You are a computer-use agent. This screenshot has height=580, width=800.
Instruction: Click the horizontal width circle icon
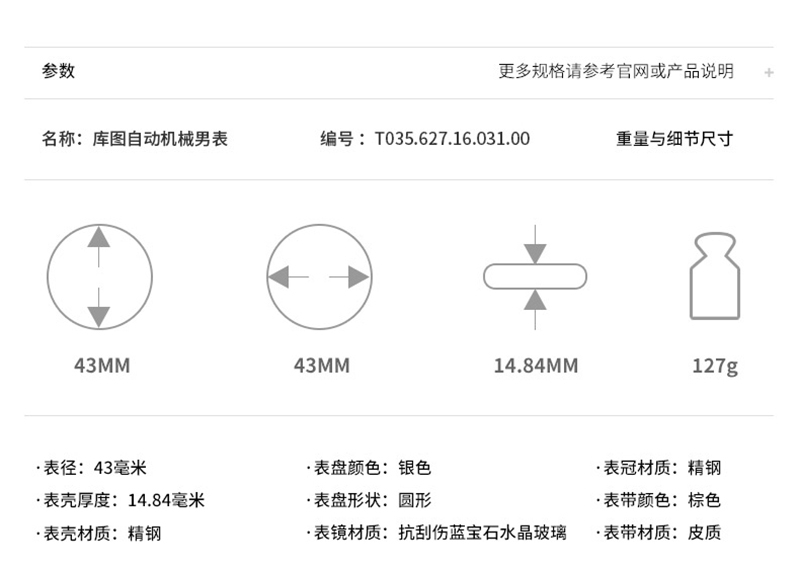coord(319,277)
